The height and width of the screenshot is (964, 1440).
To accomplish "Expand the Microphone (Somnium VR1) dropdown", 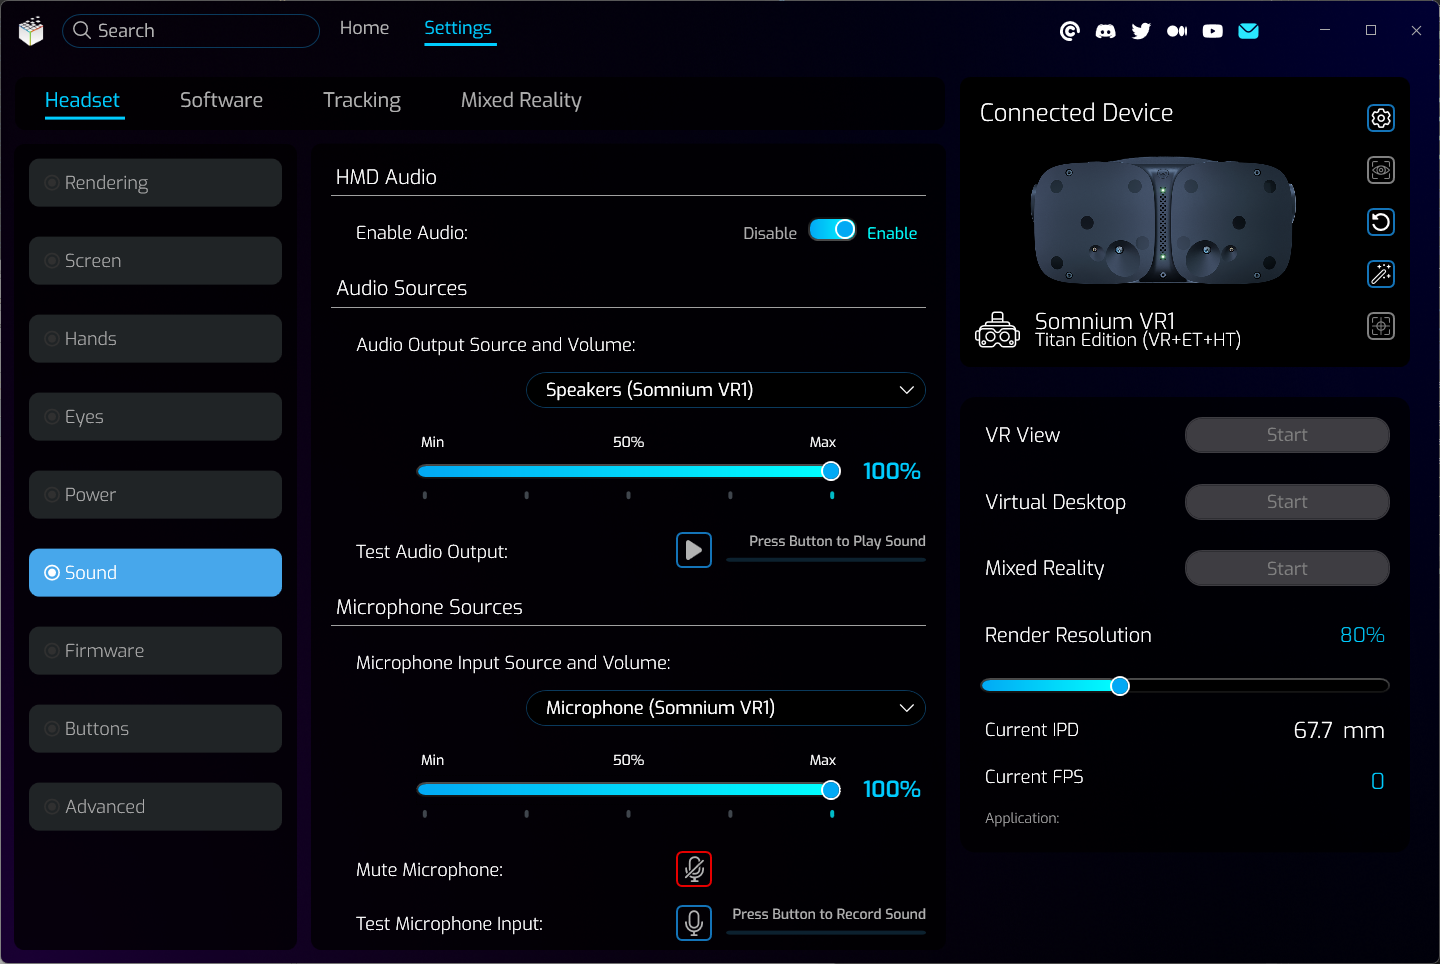I will tap(725, 708).
